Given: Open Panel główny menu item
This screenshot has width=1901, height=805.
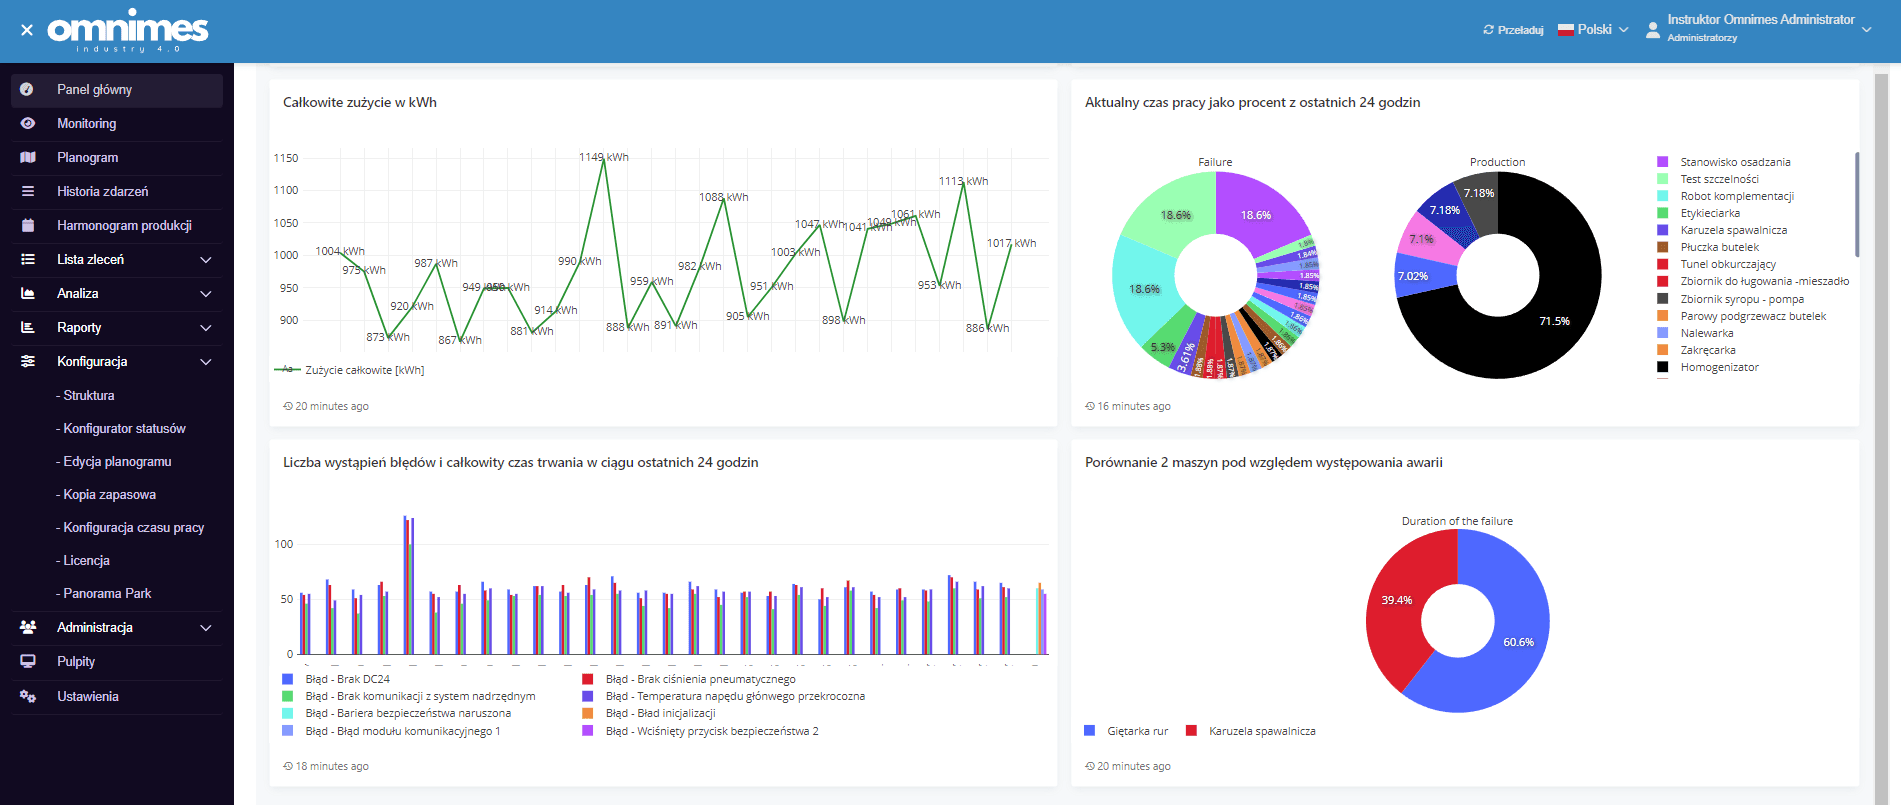Looking at the screenshot, I should (117, 90).
